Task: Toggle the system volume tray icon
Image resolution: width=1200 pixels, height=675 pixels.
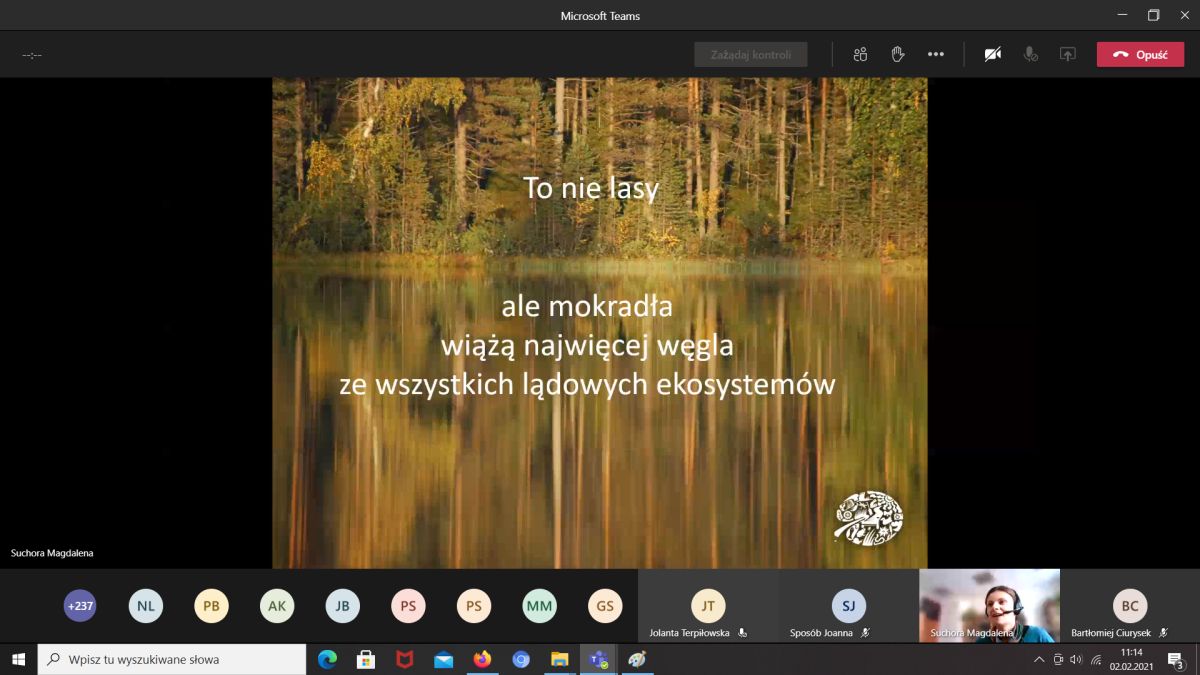Action: pyautogui.click(x=1076, y=660)
